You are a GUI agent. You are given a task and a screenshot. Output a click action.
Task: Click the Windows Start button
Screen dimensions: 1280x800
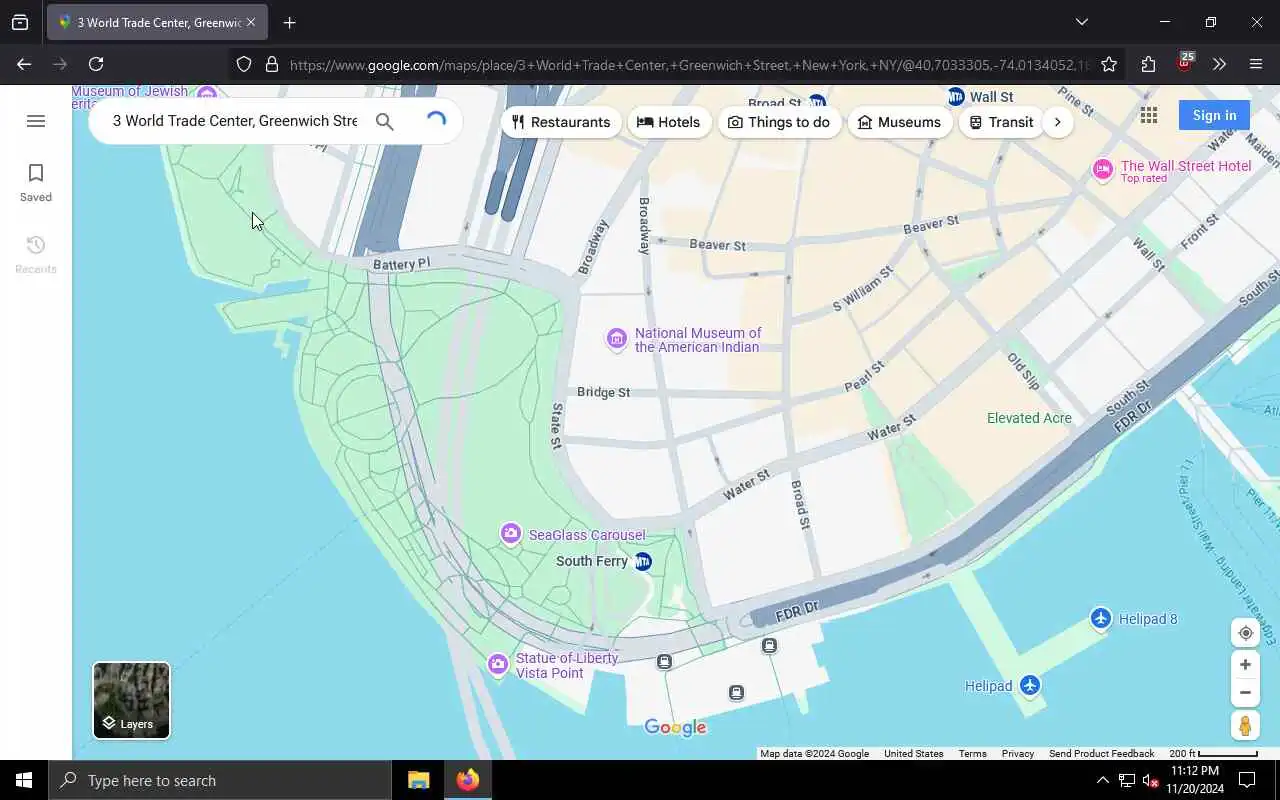click(x=24, y=780)
